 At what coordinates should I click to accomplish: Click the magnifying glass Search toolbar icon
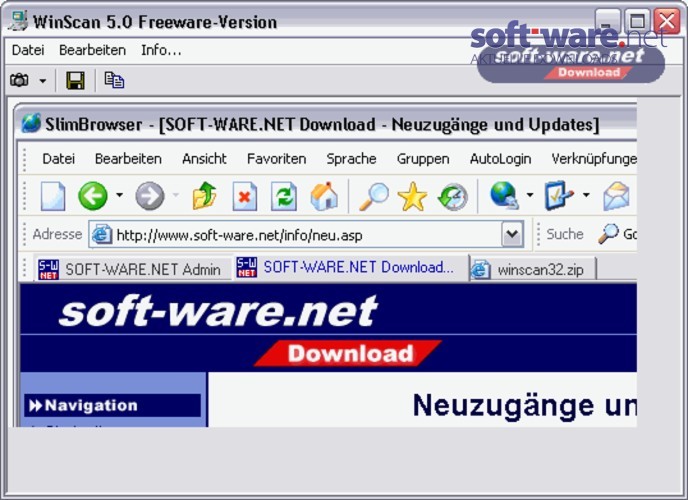[373, 196]
